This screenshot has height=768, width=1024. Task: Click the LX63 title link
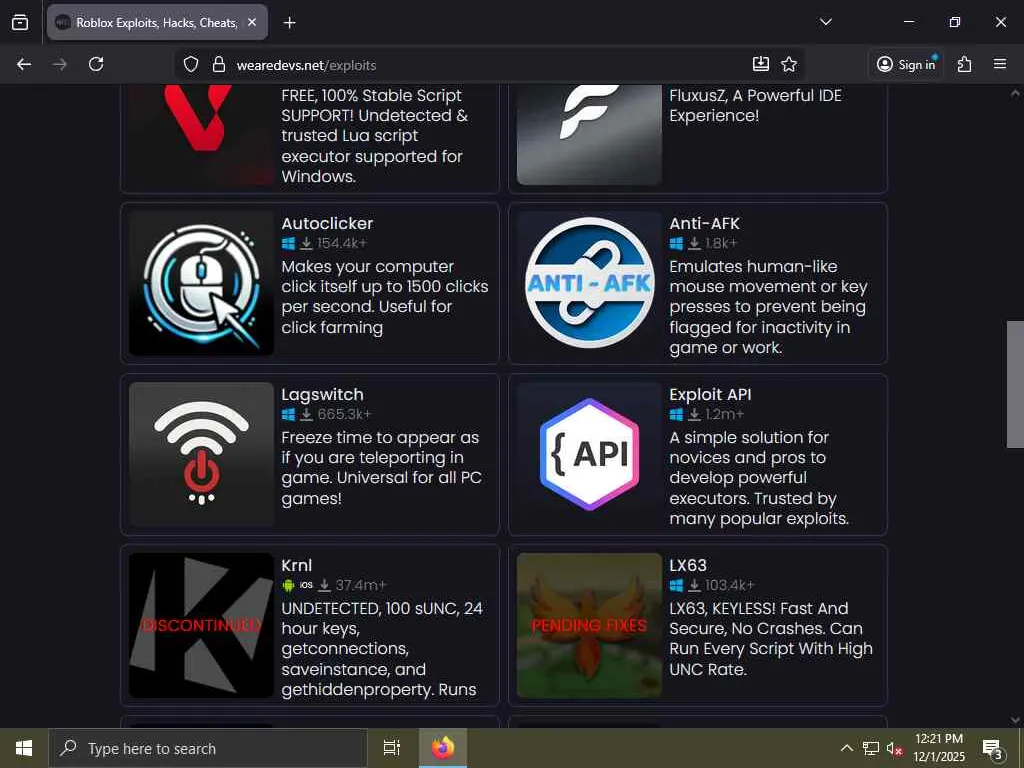pos(688,566)
